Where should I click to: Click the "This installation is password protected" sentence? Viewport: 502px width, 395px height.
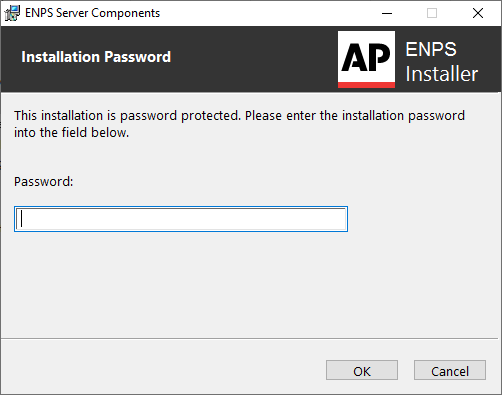point(127,116)
